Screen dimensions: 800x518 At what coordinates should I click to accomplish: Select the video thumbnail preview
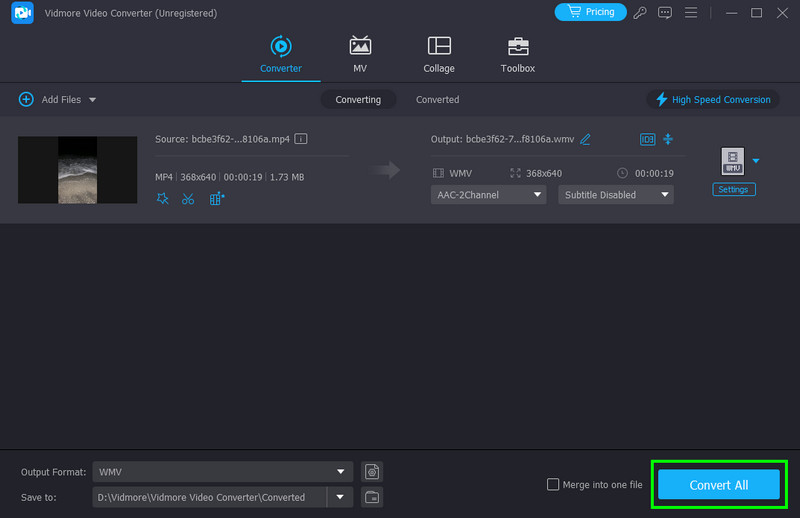[x=78, y=170]
